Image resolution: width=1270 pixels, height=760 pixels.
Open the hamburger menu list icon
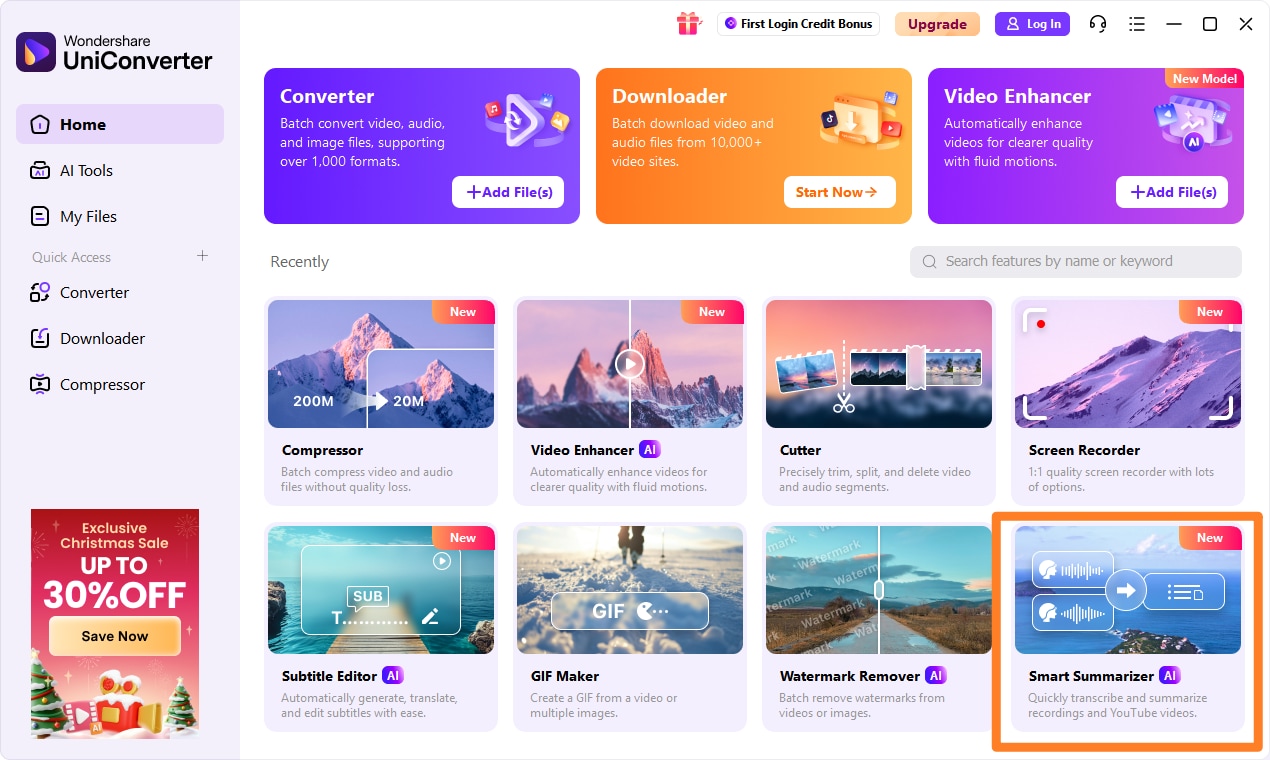click(x=1136, y=24)
